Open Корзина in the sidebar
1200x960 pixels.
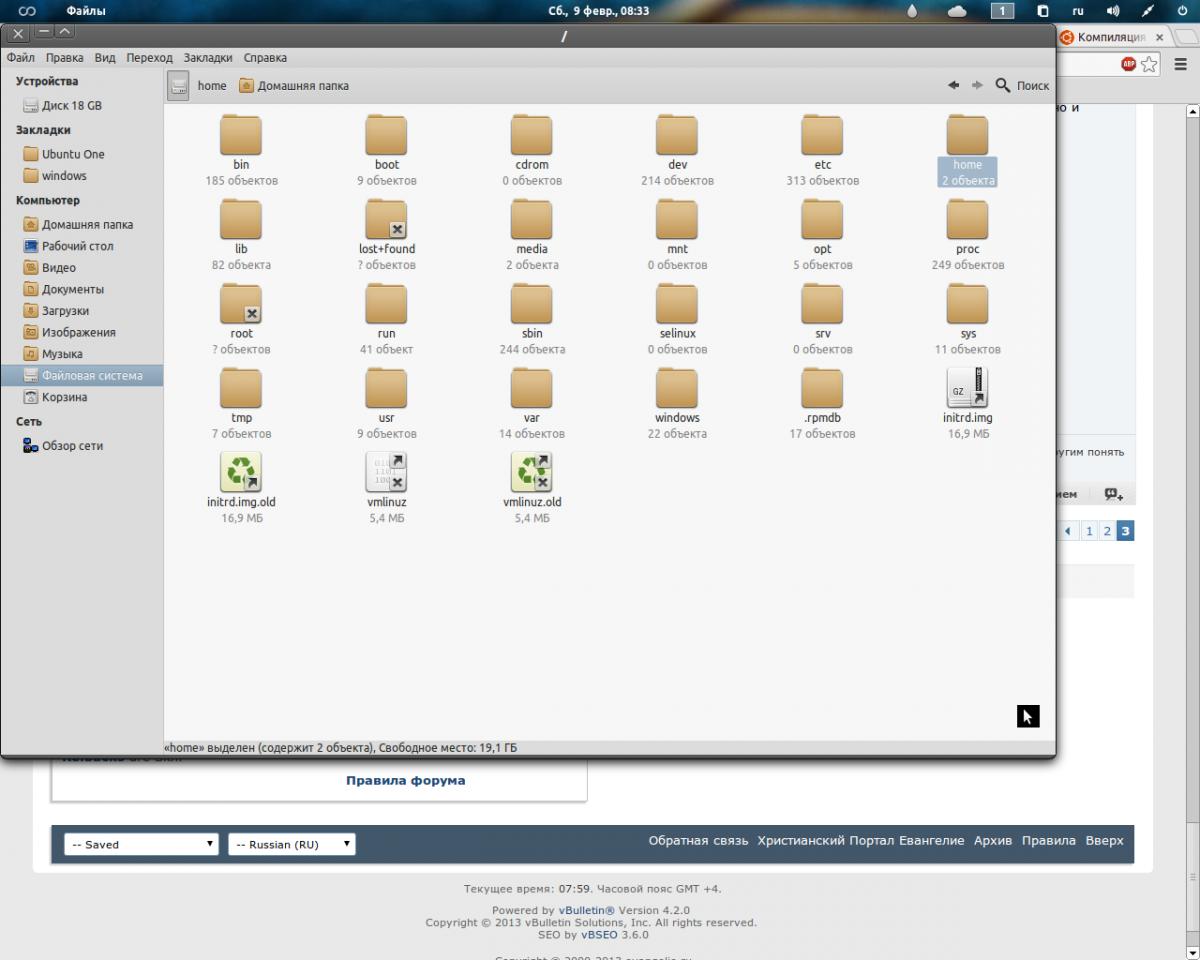pos(64,397)
